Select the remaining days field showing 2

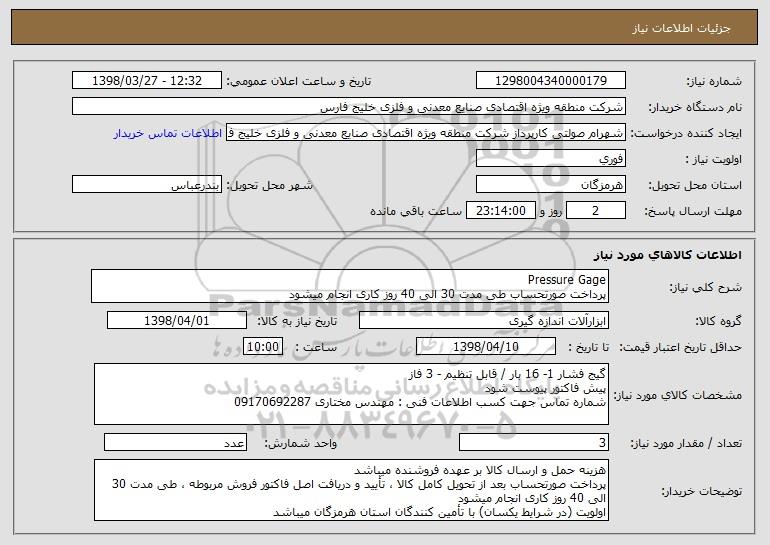596,211
